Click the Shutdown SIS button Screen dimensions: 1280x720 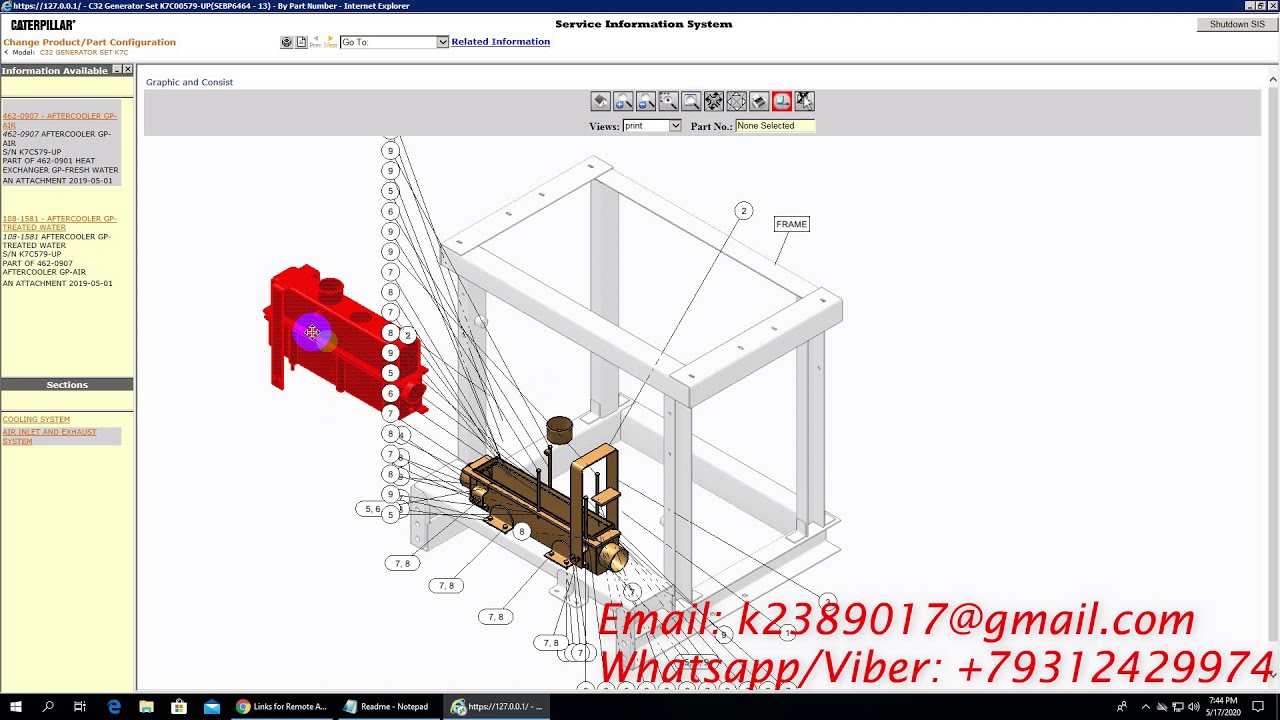click(1237, 24)
